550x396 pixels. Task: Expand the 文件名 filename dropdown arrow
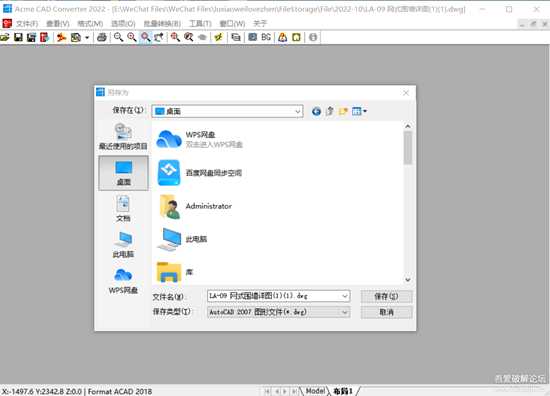(x=345, y=296)
